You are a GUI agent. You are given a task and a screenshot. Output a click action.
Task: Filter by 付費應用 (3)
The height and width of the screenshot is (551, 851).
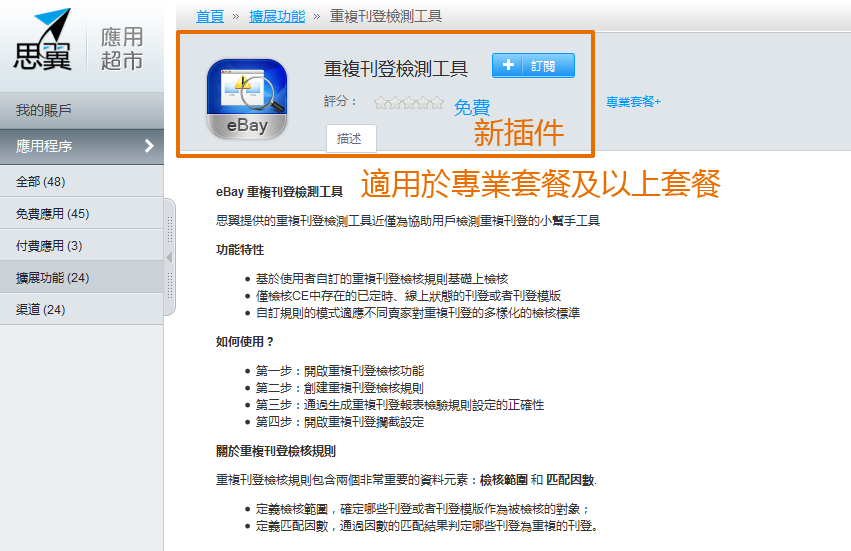82,245
